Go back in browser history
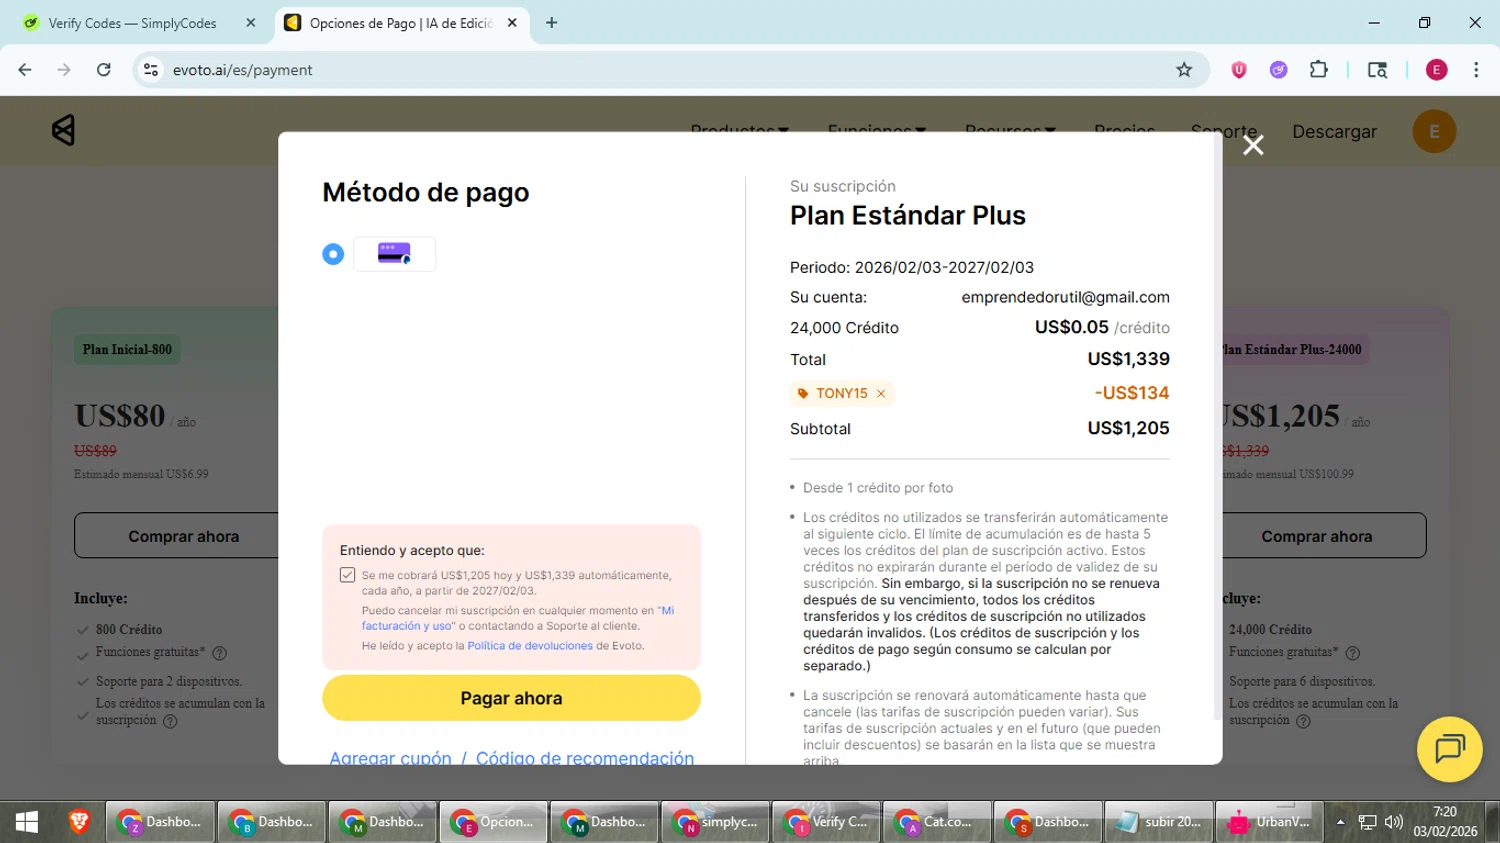The height and width of the screenshot is (843, 1500). [x=25, y=70]
